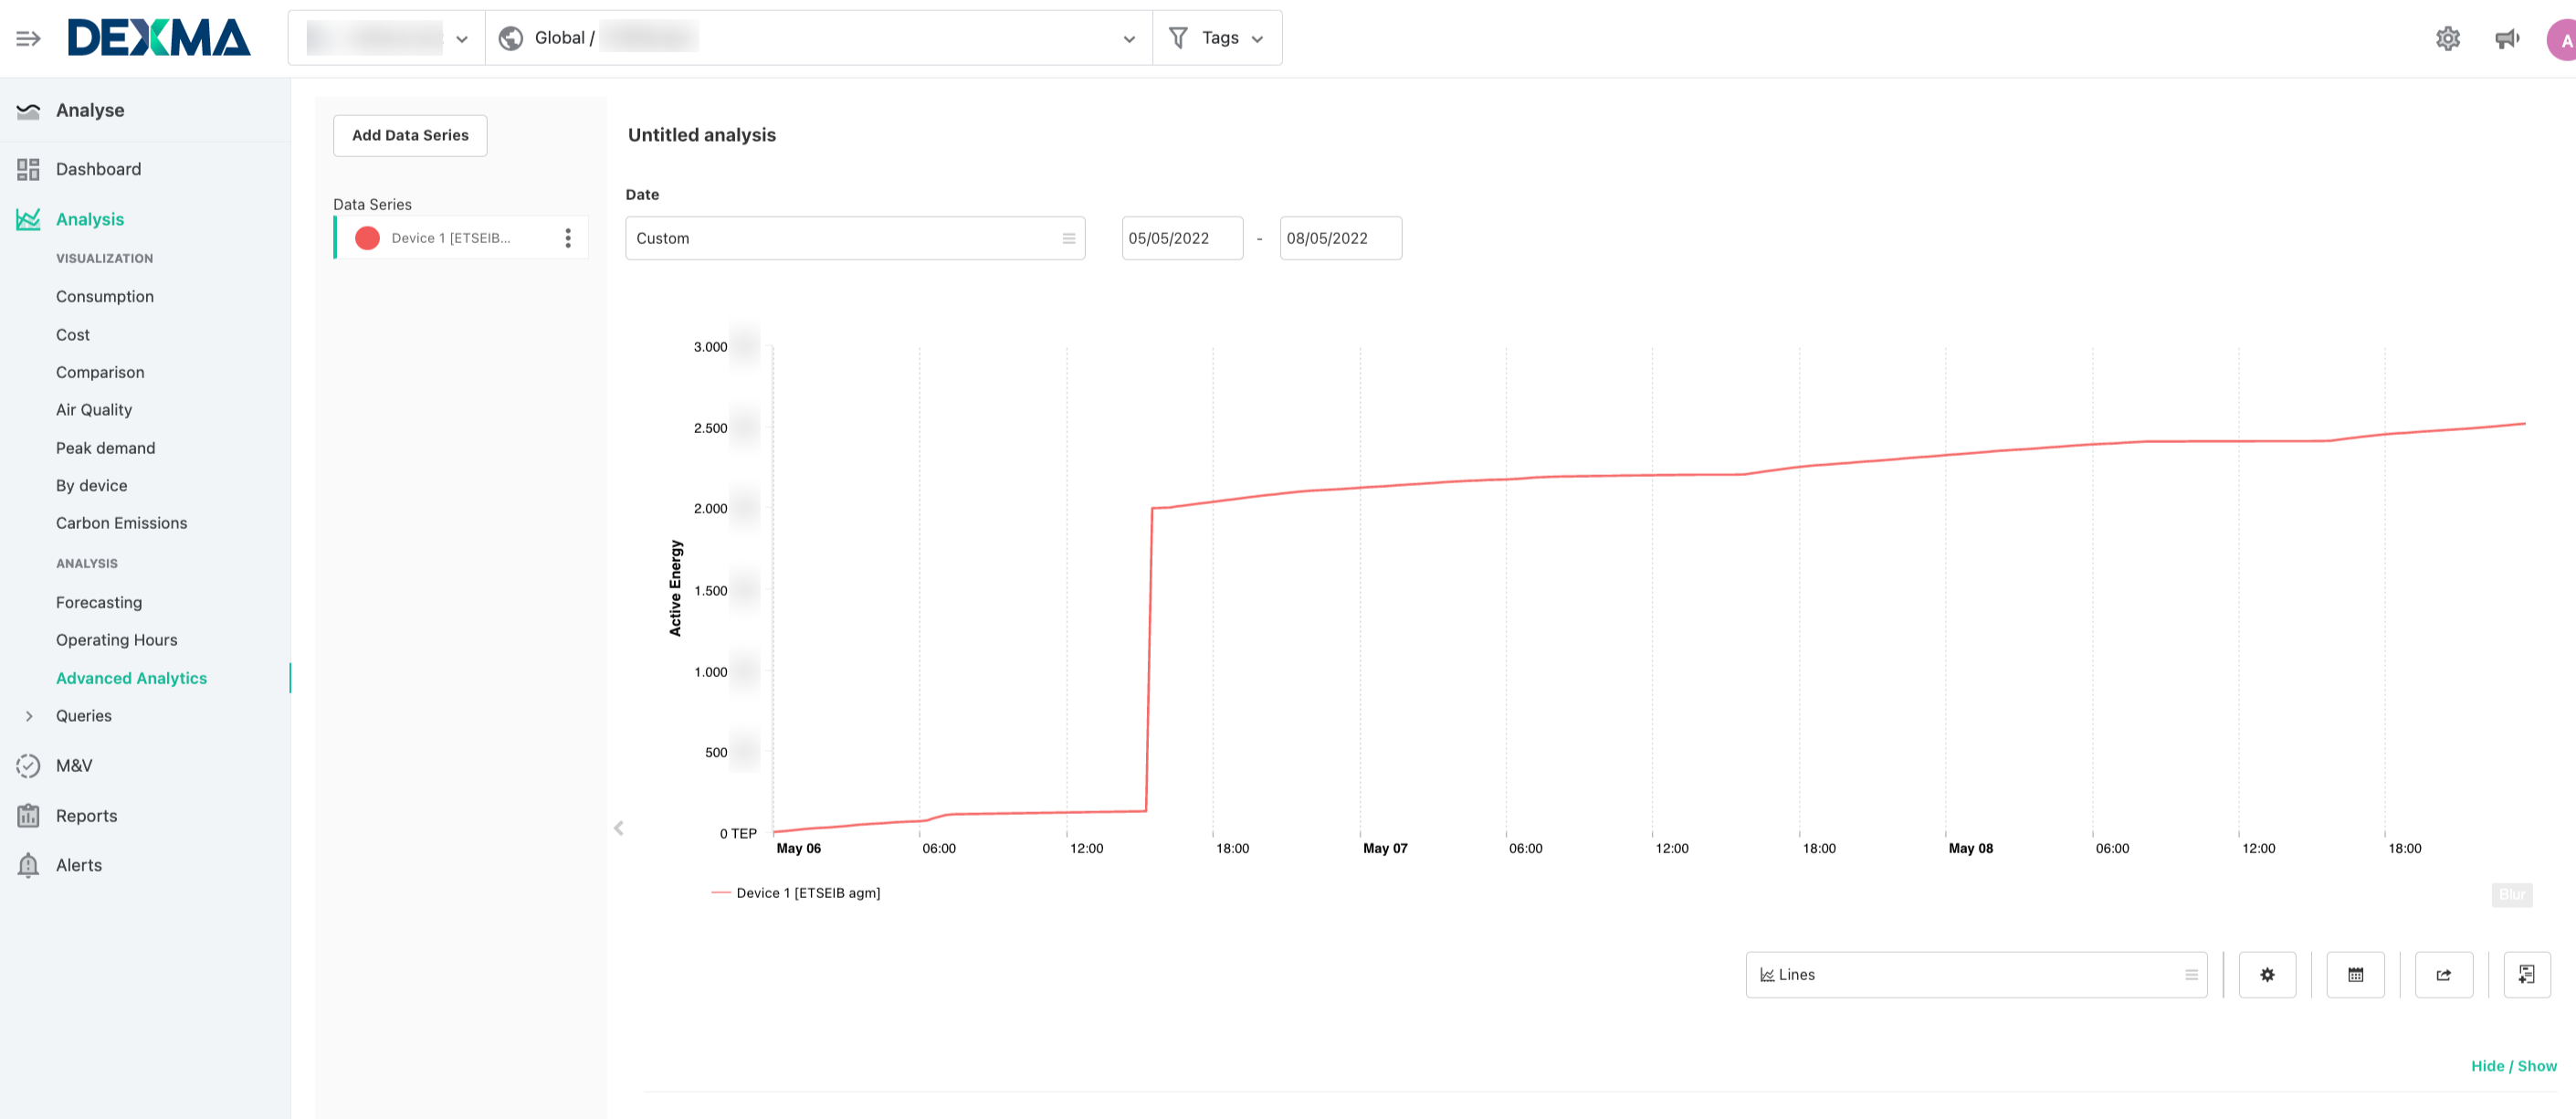
Task: Open Reports section
Action: 86,816
